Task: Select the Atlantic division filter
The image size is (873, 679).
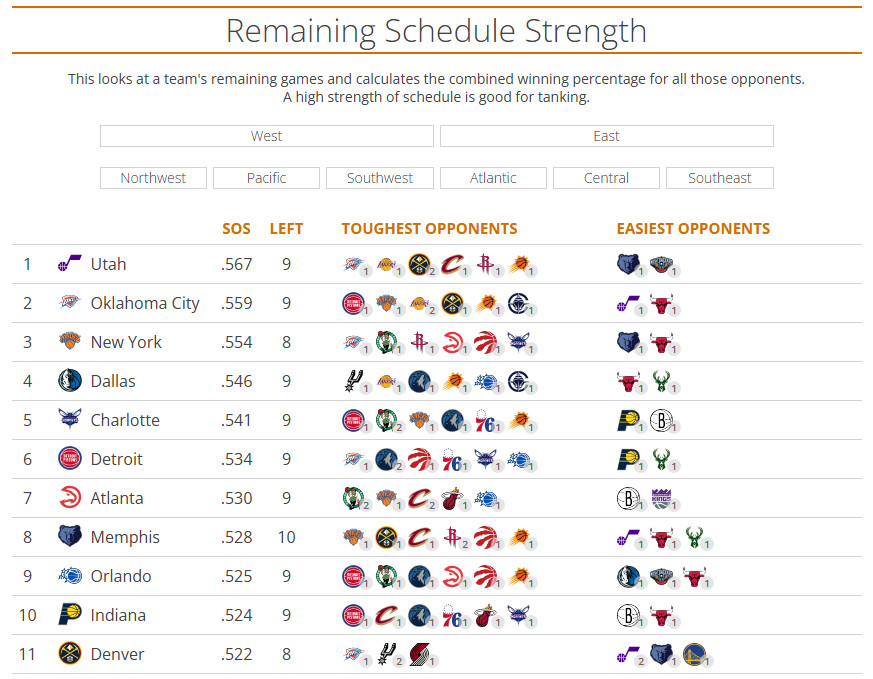Action: pos(493,178)
